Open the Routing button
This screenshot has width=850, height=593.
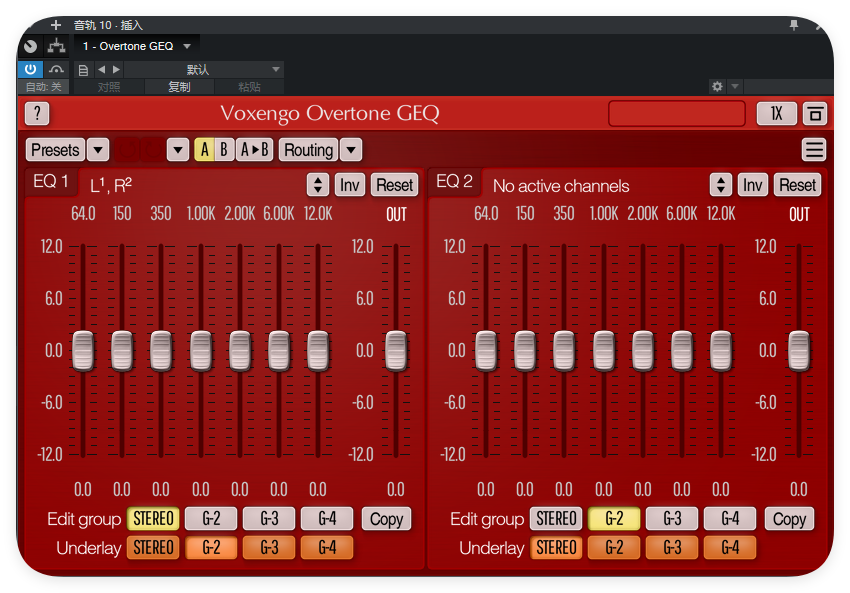point(308,150)
